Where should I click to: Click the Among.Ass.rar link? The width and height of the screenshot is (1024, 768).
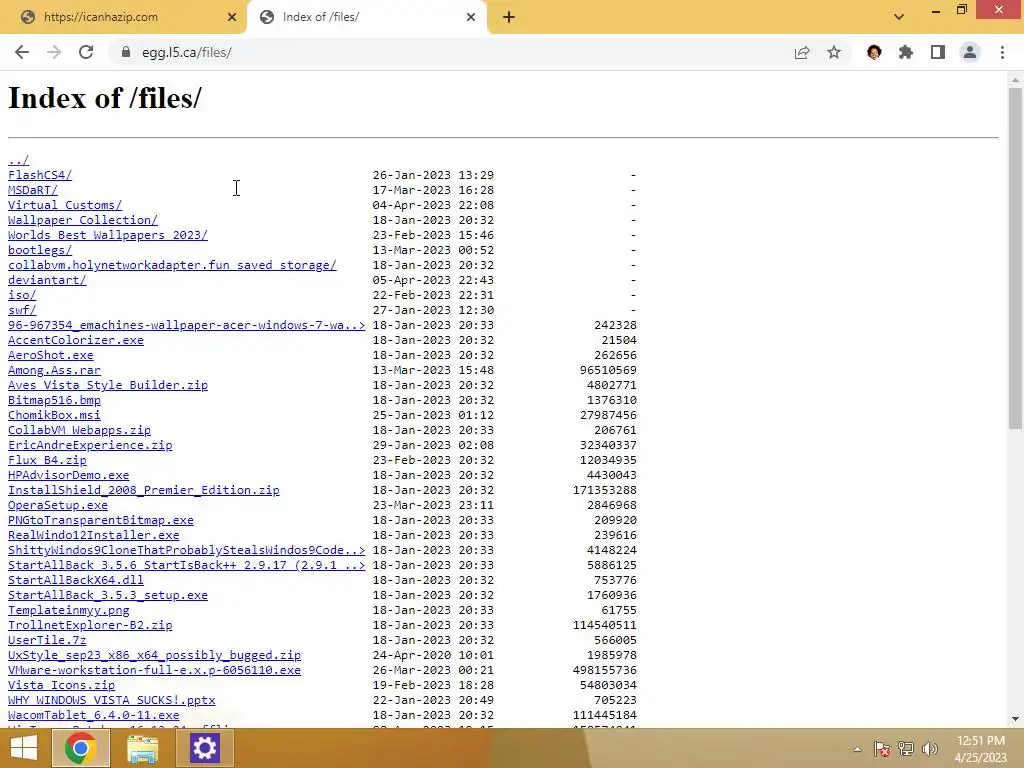54,370
